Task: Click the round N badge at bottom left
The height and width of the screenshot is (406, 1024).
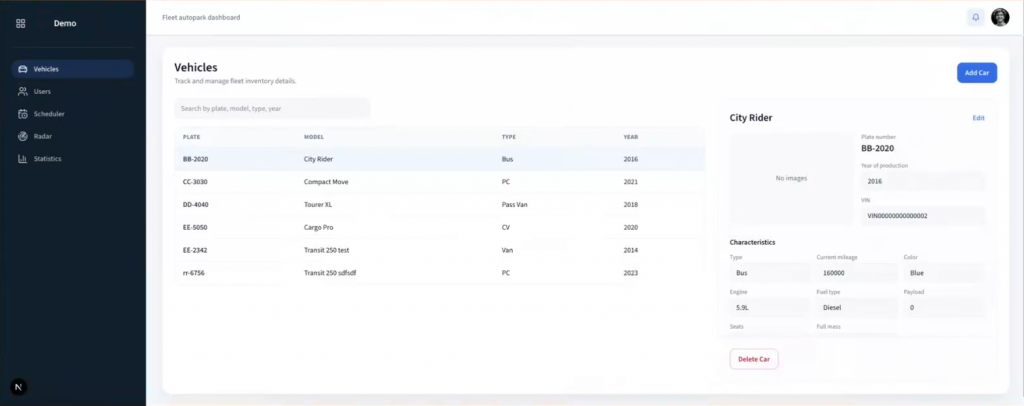Action: point(18,387)
